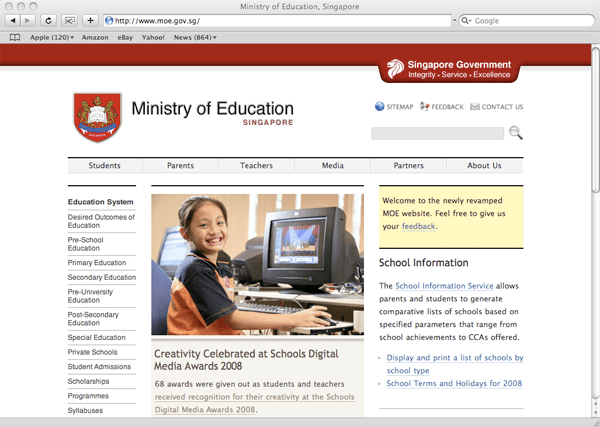Open the News (864) bookmarks dropdown
The image size is (600, 427).
(195, 37)
